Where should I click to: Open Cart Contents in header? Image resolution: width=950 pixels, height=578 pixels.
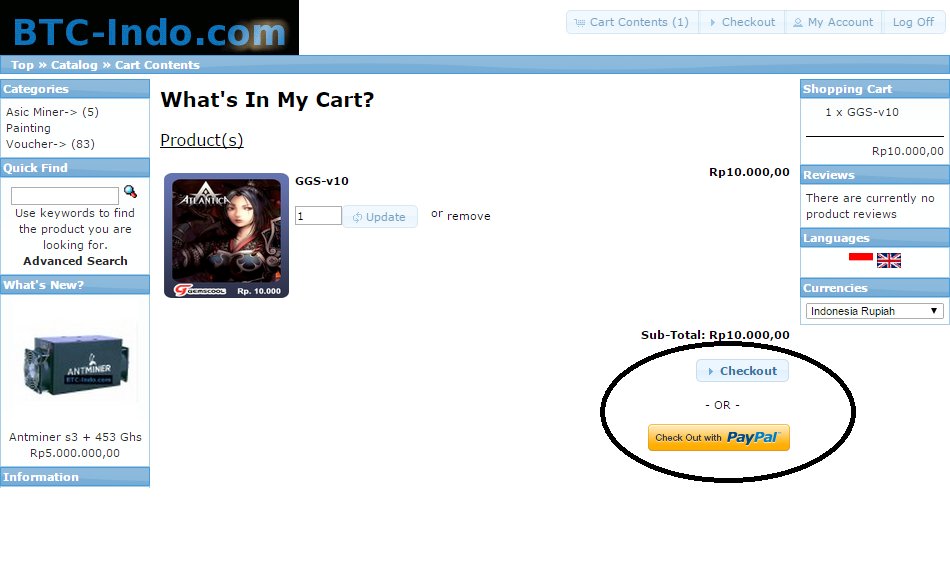pos(632,22)
